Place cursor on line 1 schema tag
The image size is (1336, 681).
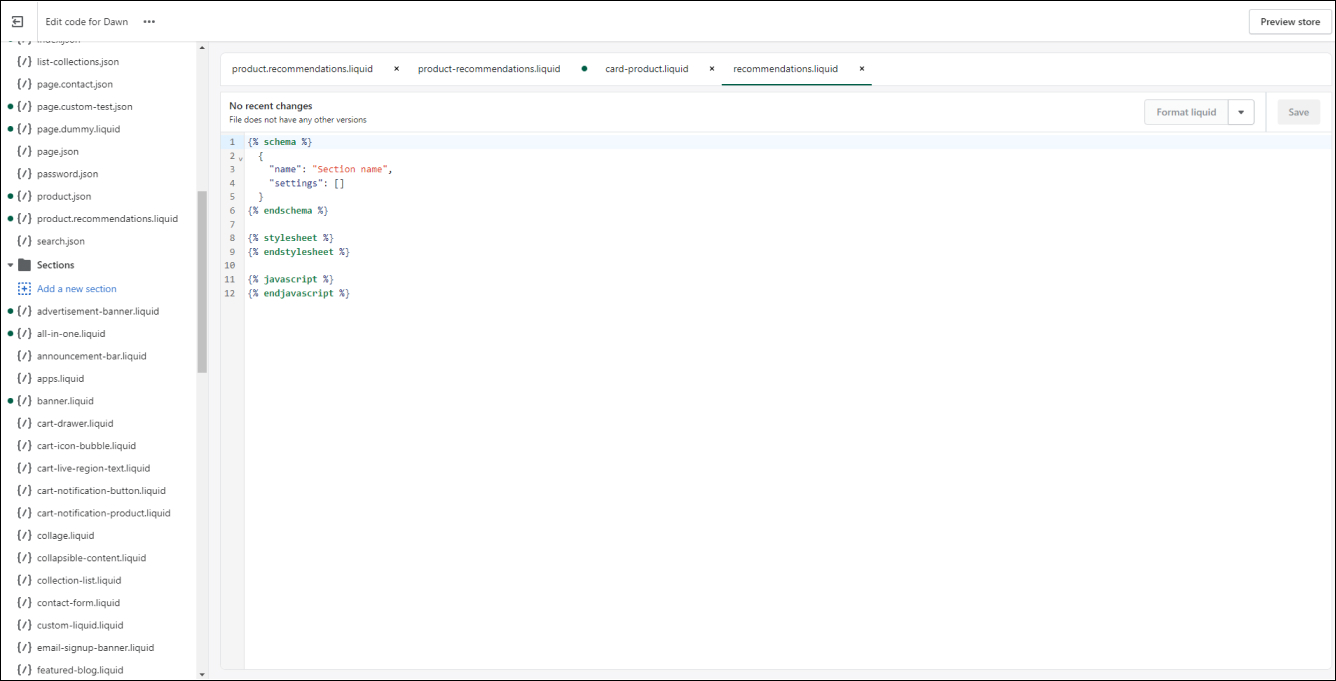(x=281, y=142)
